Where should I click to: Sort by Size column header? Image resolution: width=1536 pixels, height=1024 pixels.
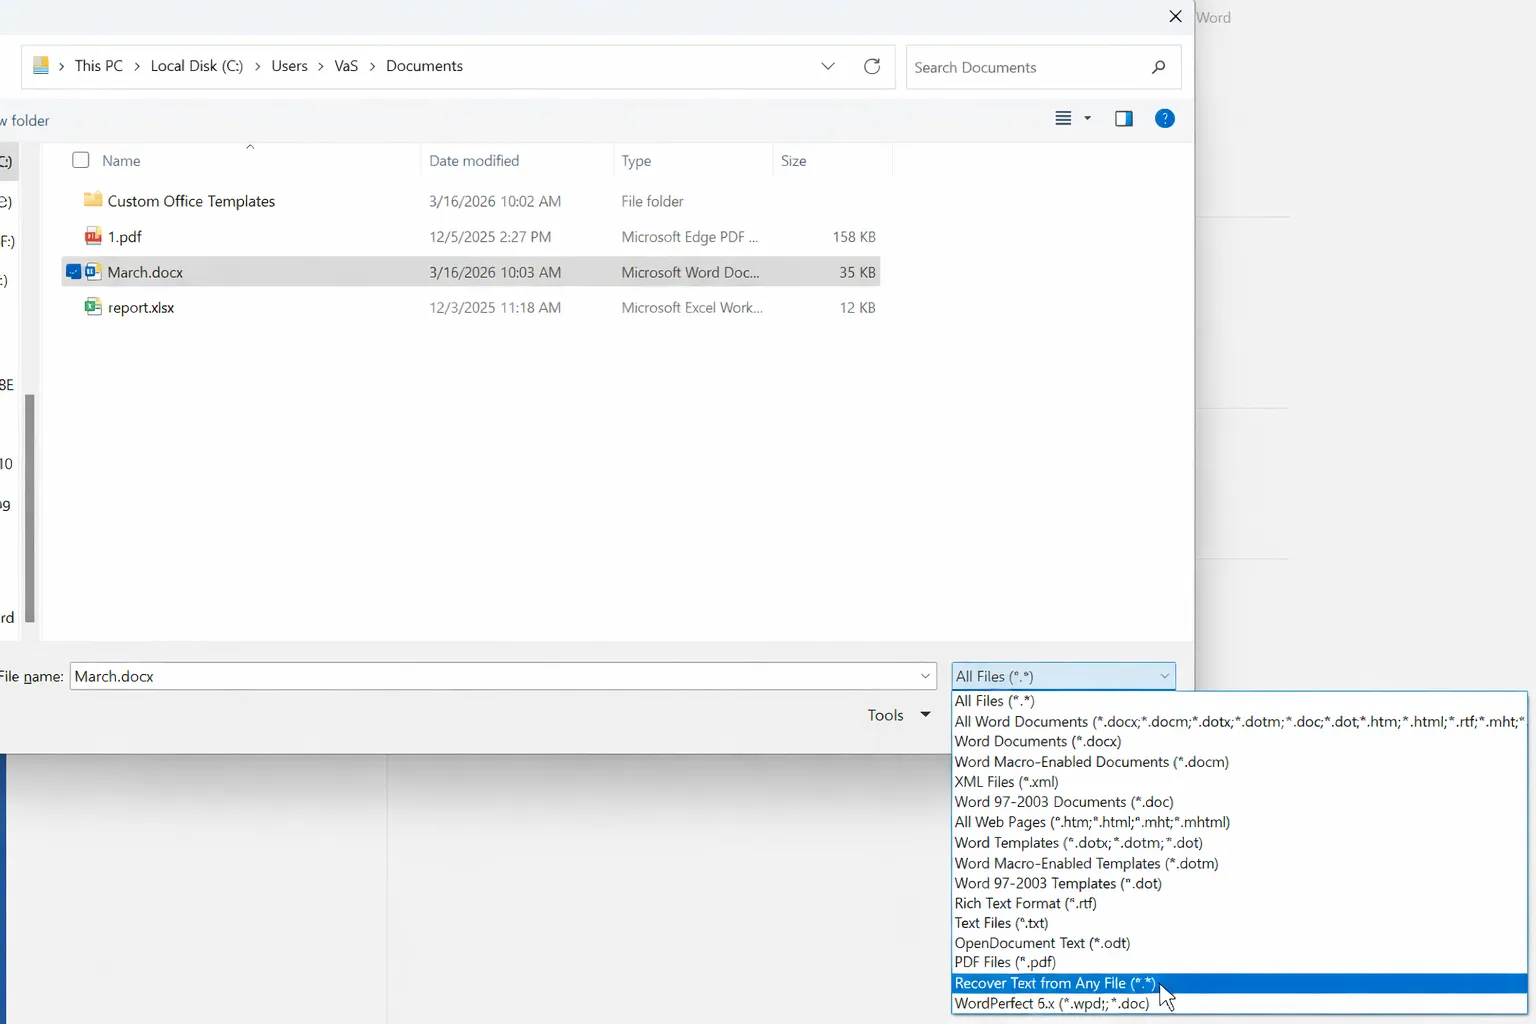(x=794, y=161)
